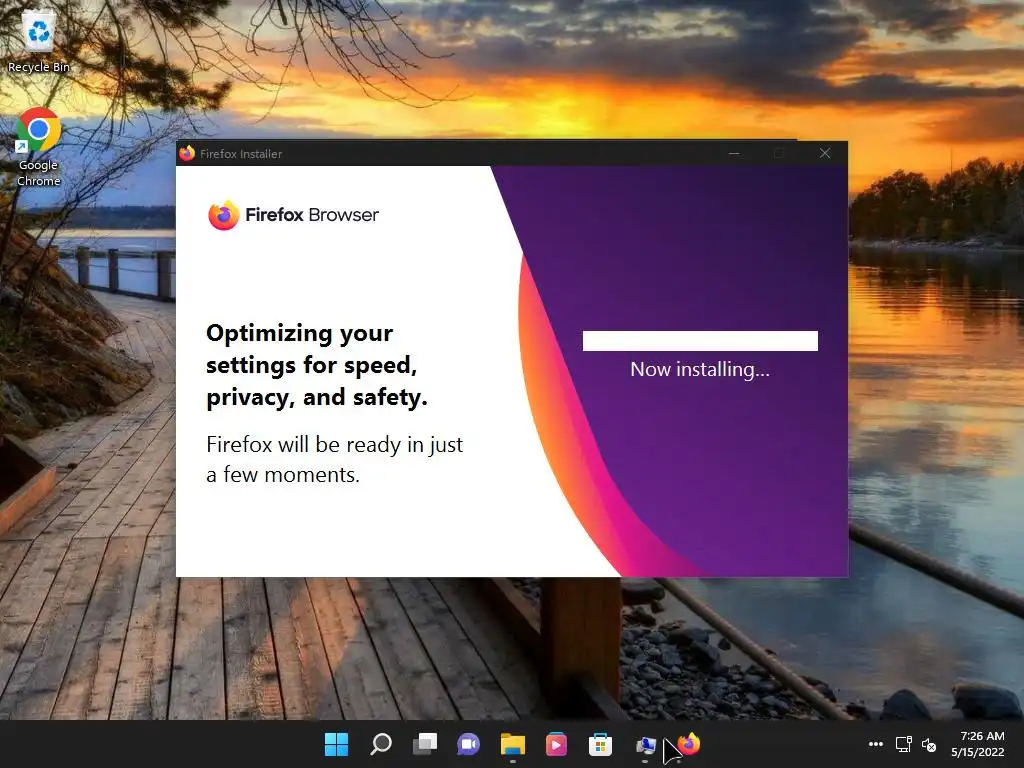The width and height of the screenshot is (1024, 768).
Task: Click disabled maximize button of Firefox Installer
Action: [x=779, y=153]
